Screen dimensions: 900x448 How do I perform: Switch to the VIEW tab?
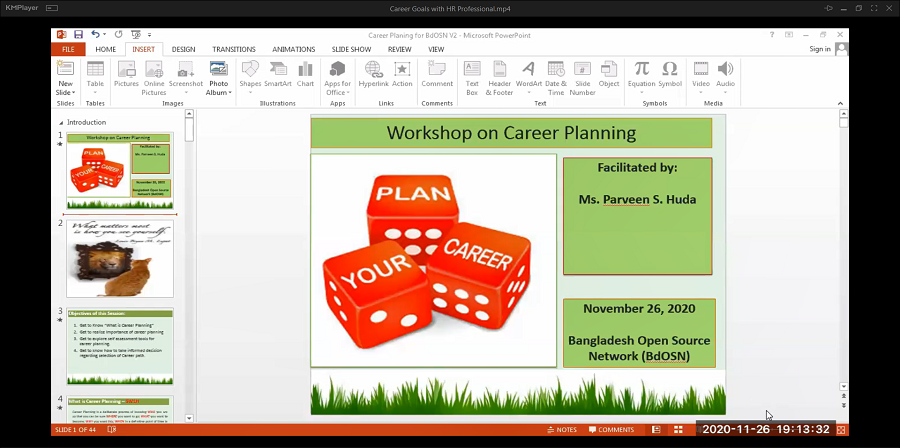pyautogui.click(x=436, y=49)
